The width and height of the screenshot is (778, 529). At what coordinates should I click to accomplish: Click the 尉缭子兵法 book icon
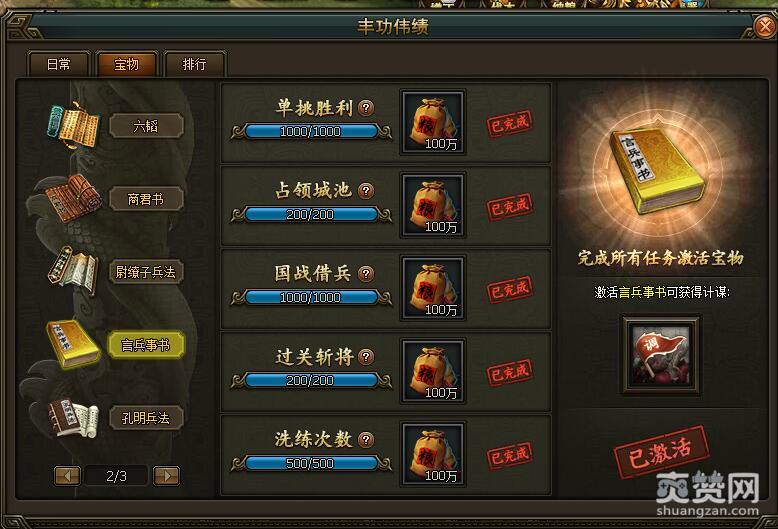pyautogui.click(x=73, y=271)
